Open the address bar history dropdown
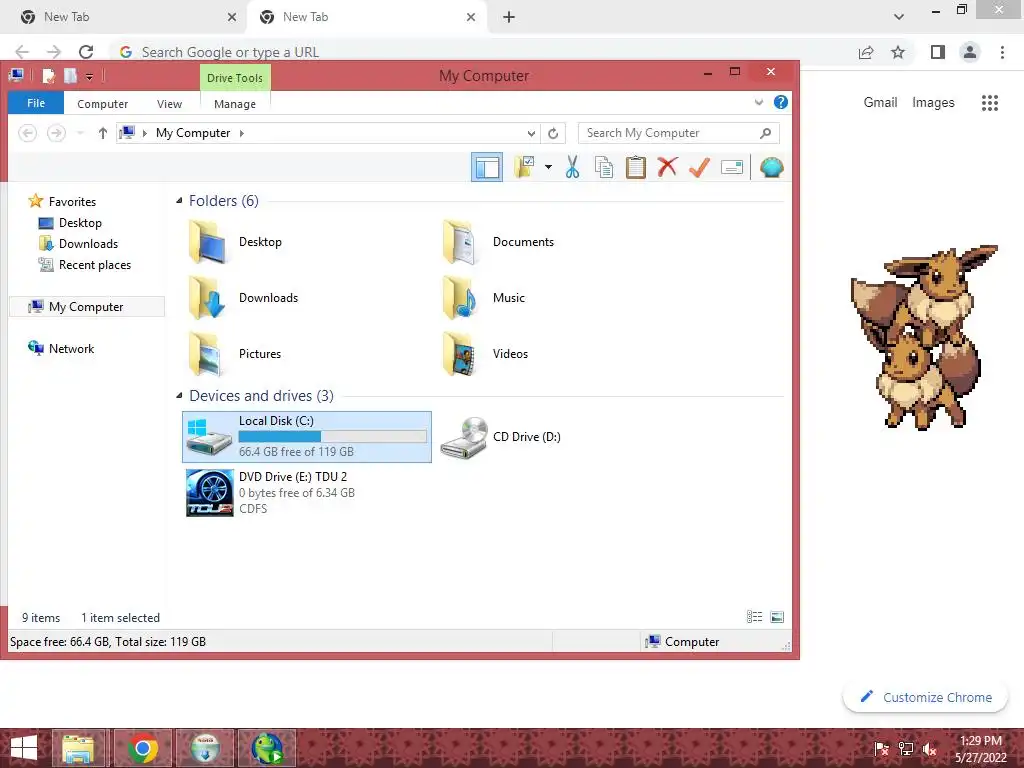This screenshot has height=768, width=1024. click(531, 133)
